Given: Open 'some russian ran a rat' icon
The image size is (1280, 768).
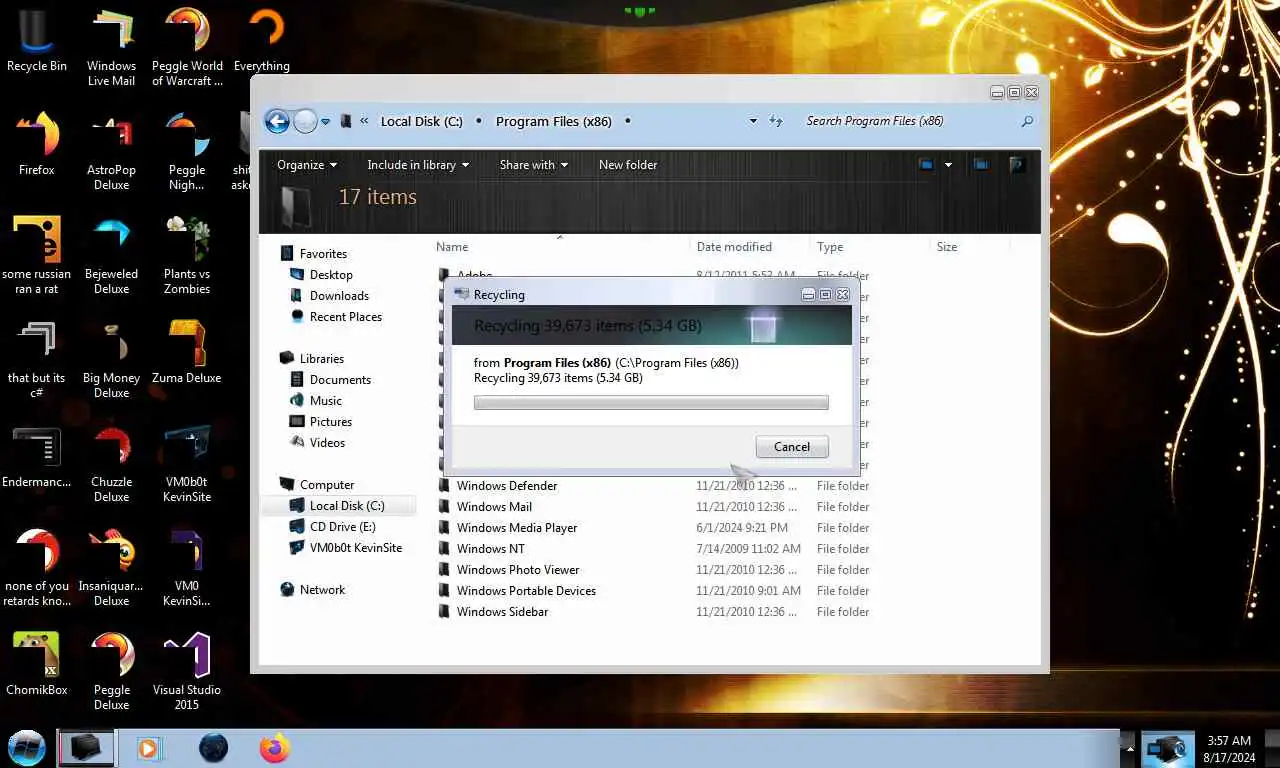Looking at the screenshot, I should [x=36, y=256].
